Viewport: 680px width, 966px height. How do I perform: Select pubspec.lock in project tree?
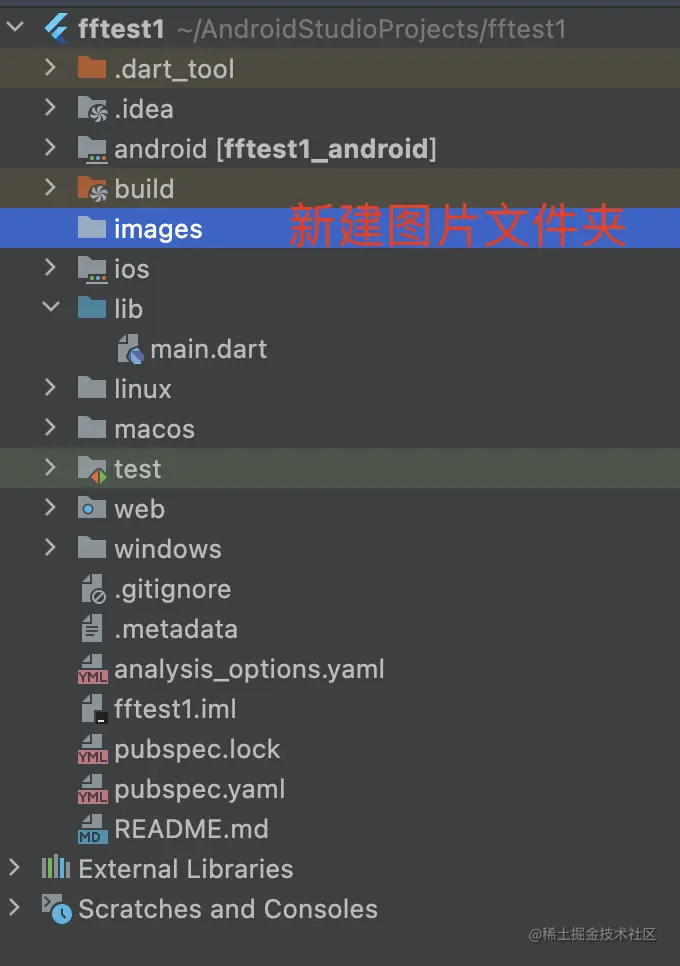197,749
